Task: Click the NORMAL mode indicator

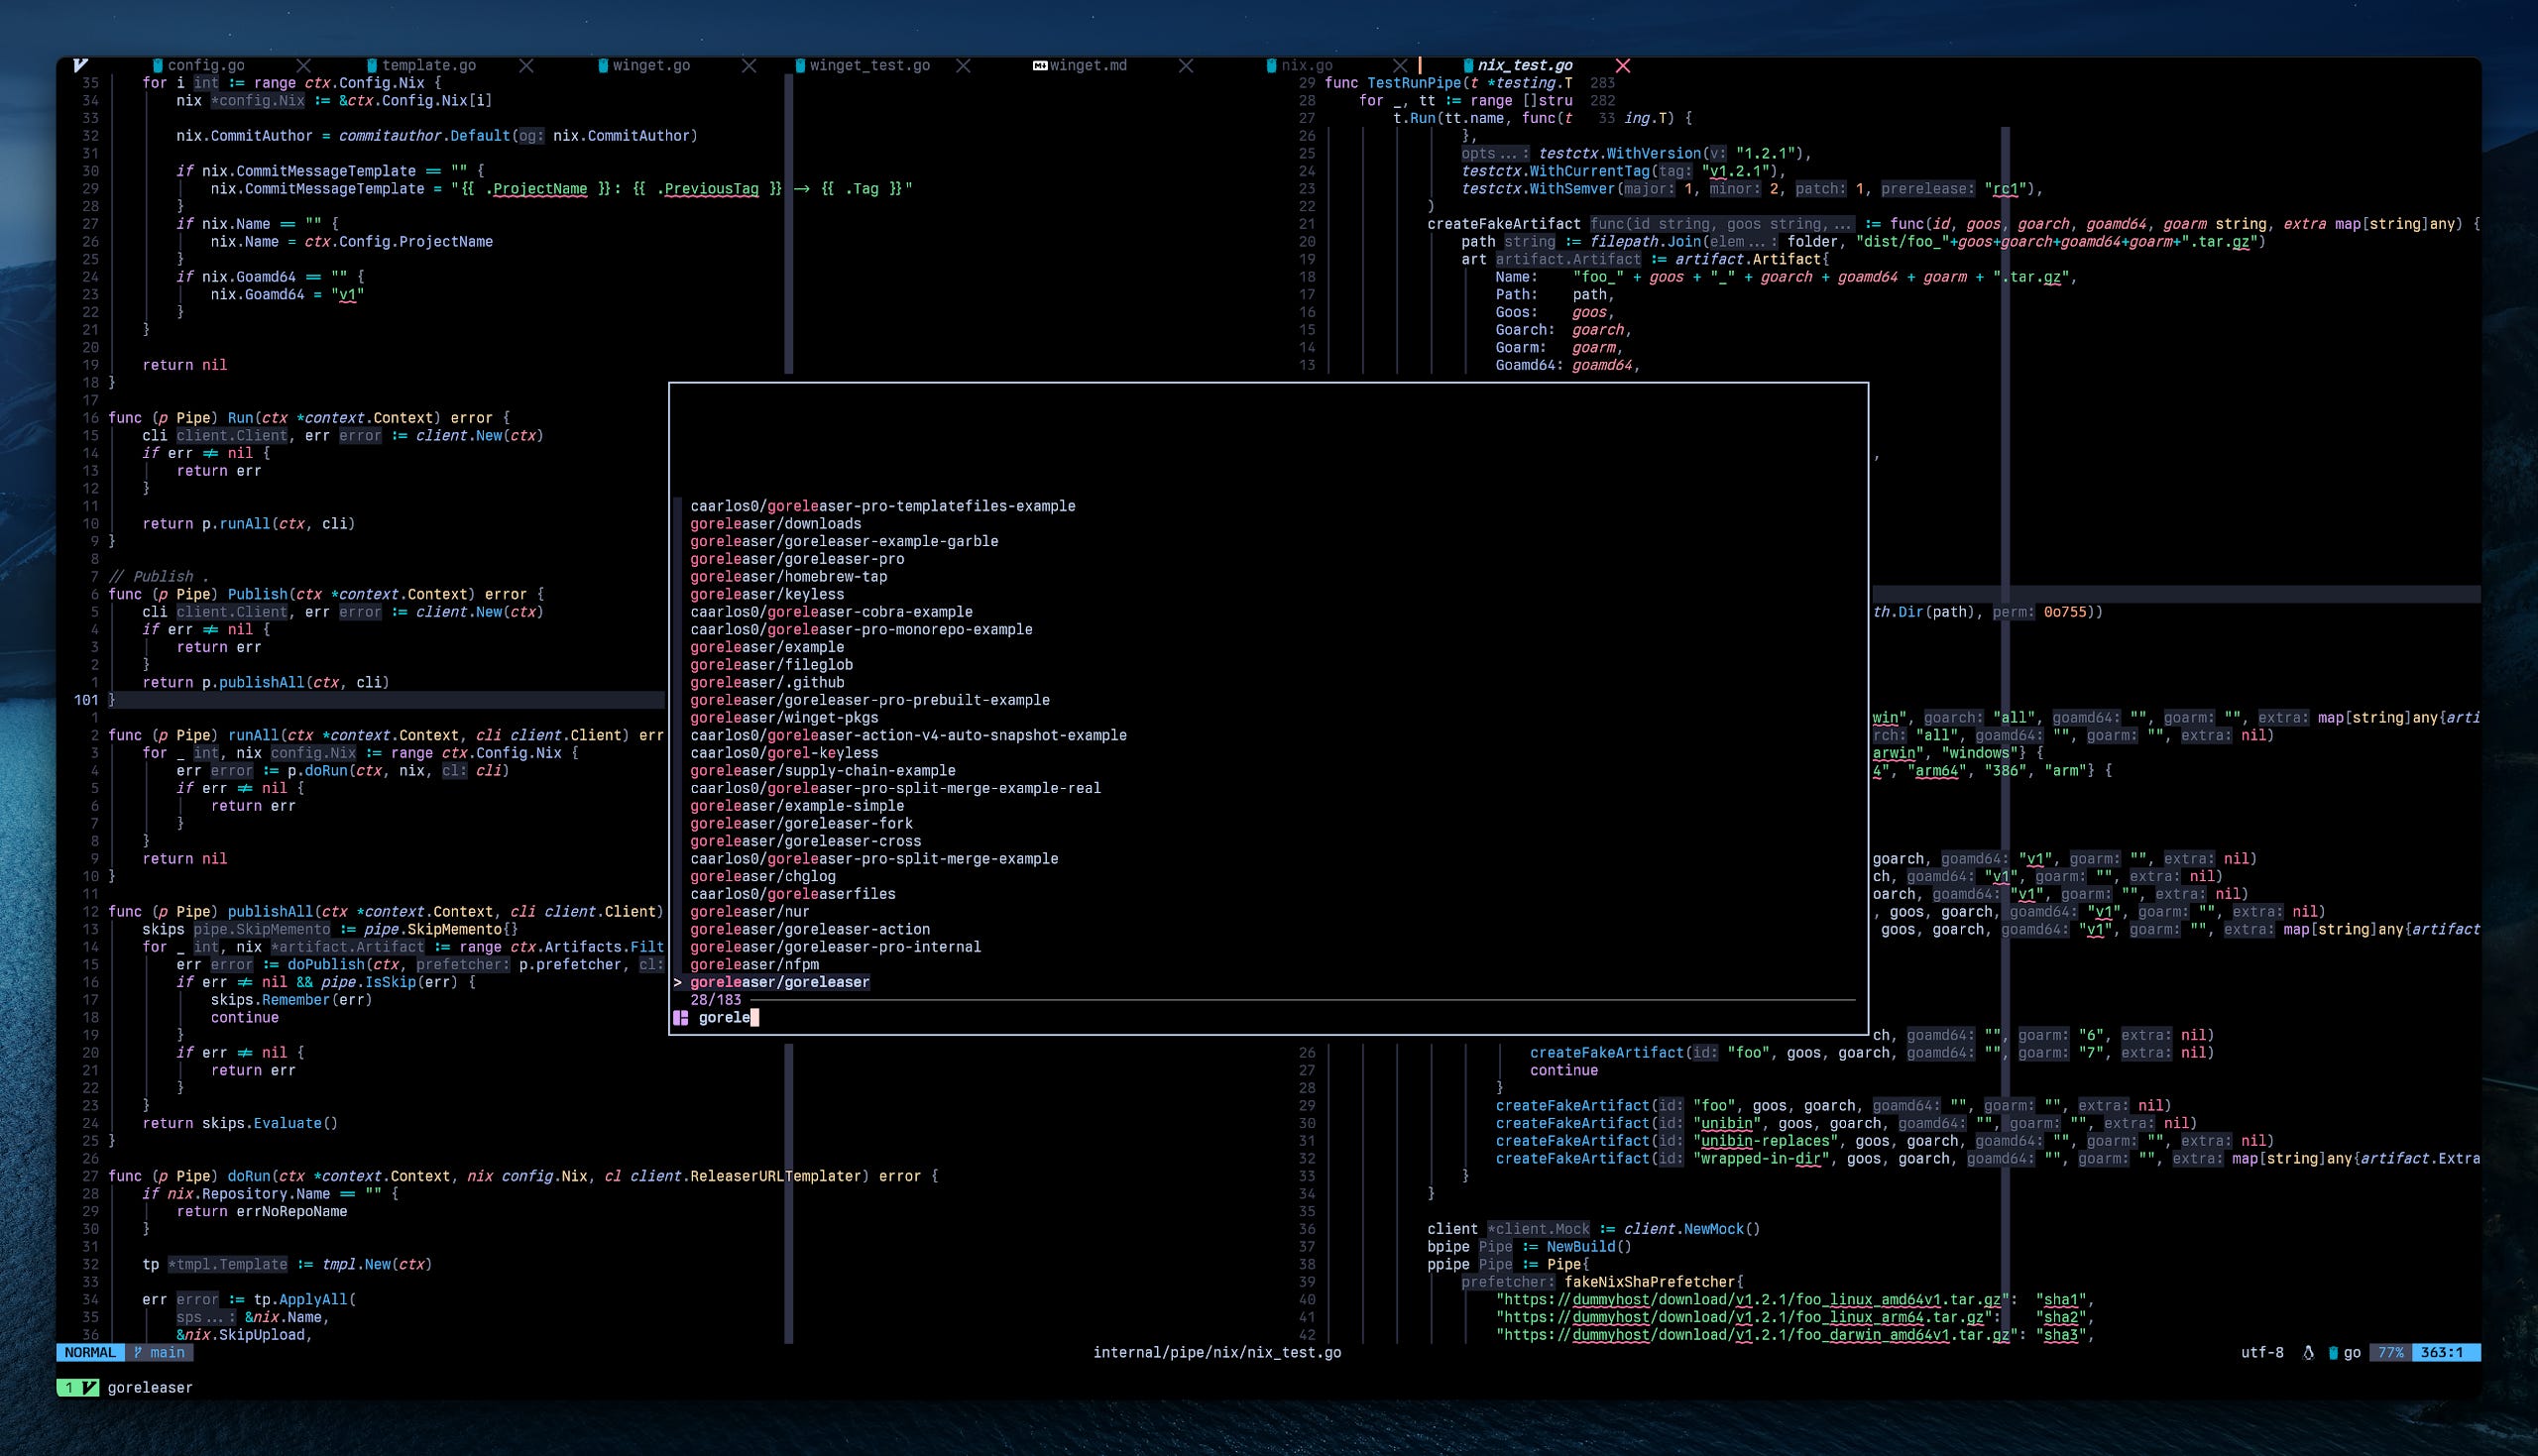Action: click(x=90, y=1352)
